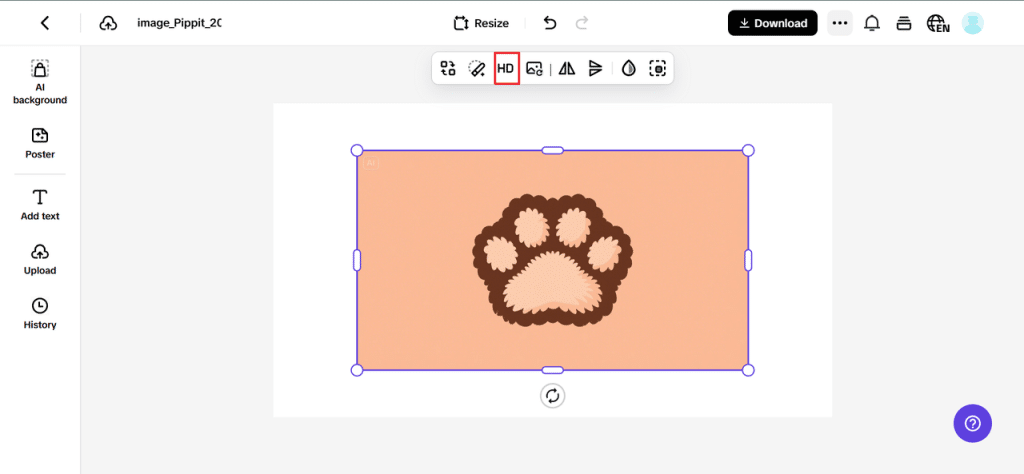
Task: Open the opacity droplet tool
Action: tap(628, 69)
